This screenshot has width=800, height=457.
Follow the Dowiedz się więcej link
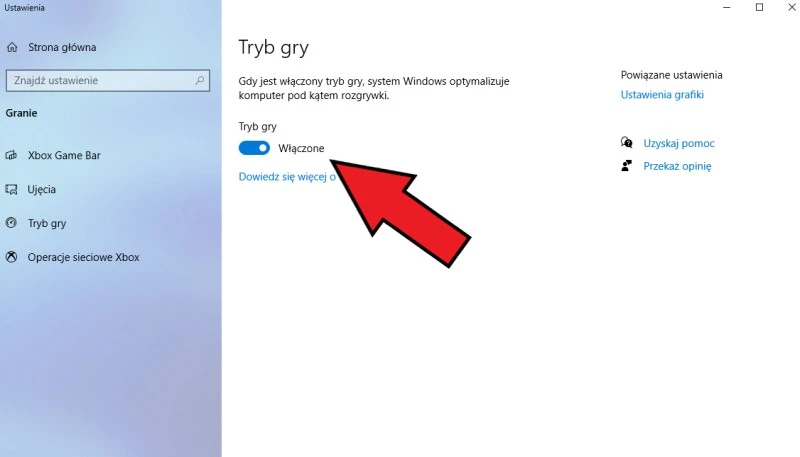(x=287, y=176)
